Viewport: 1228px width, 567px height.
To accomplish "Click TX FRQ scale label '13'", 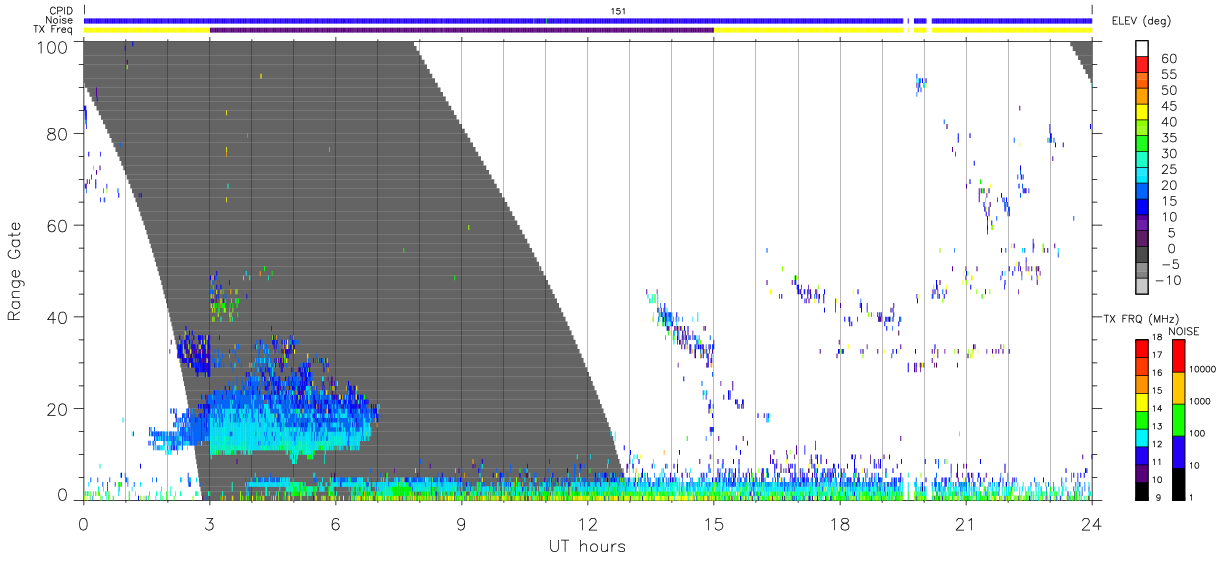I will tap(1158, 426).
